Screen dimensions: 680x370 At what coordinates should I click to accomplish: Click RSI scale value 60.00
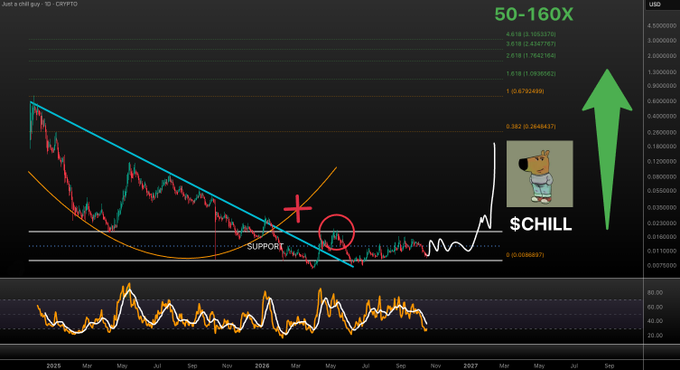655,307
